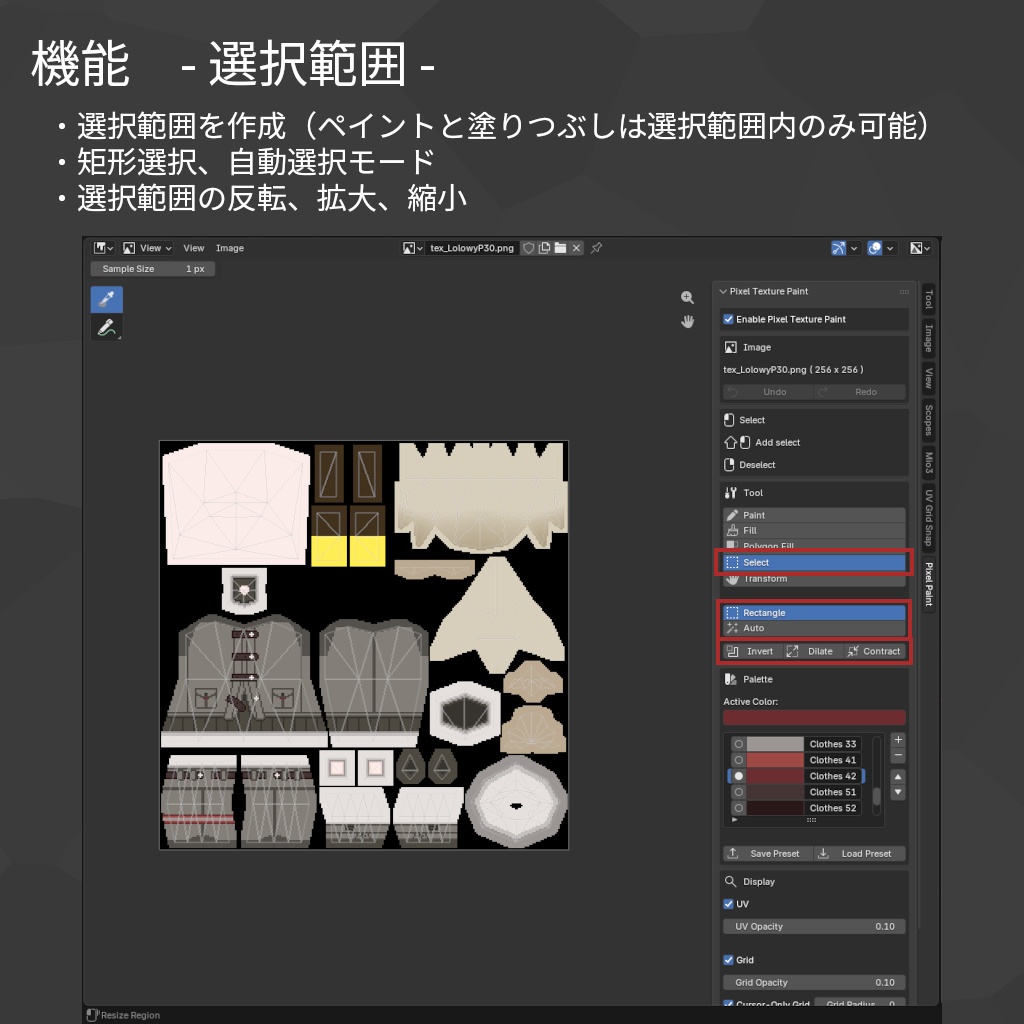Expand the display channels dropdown arrow

(927, 248)
